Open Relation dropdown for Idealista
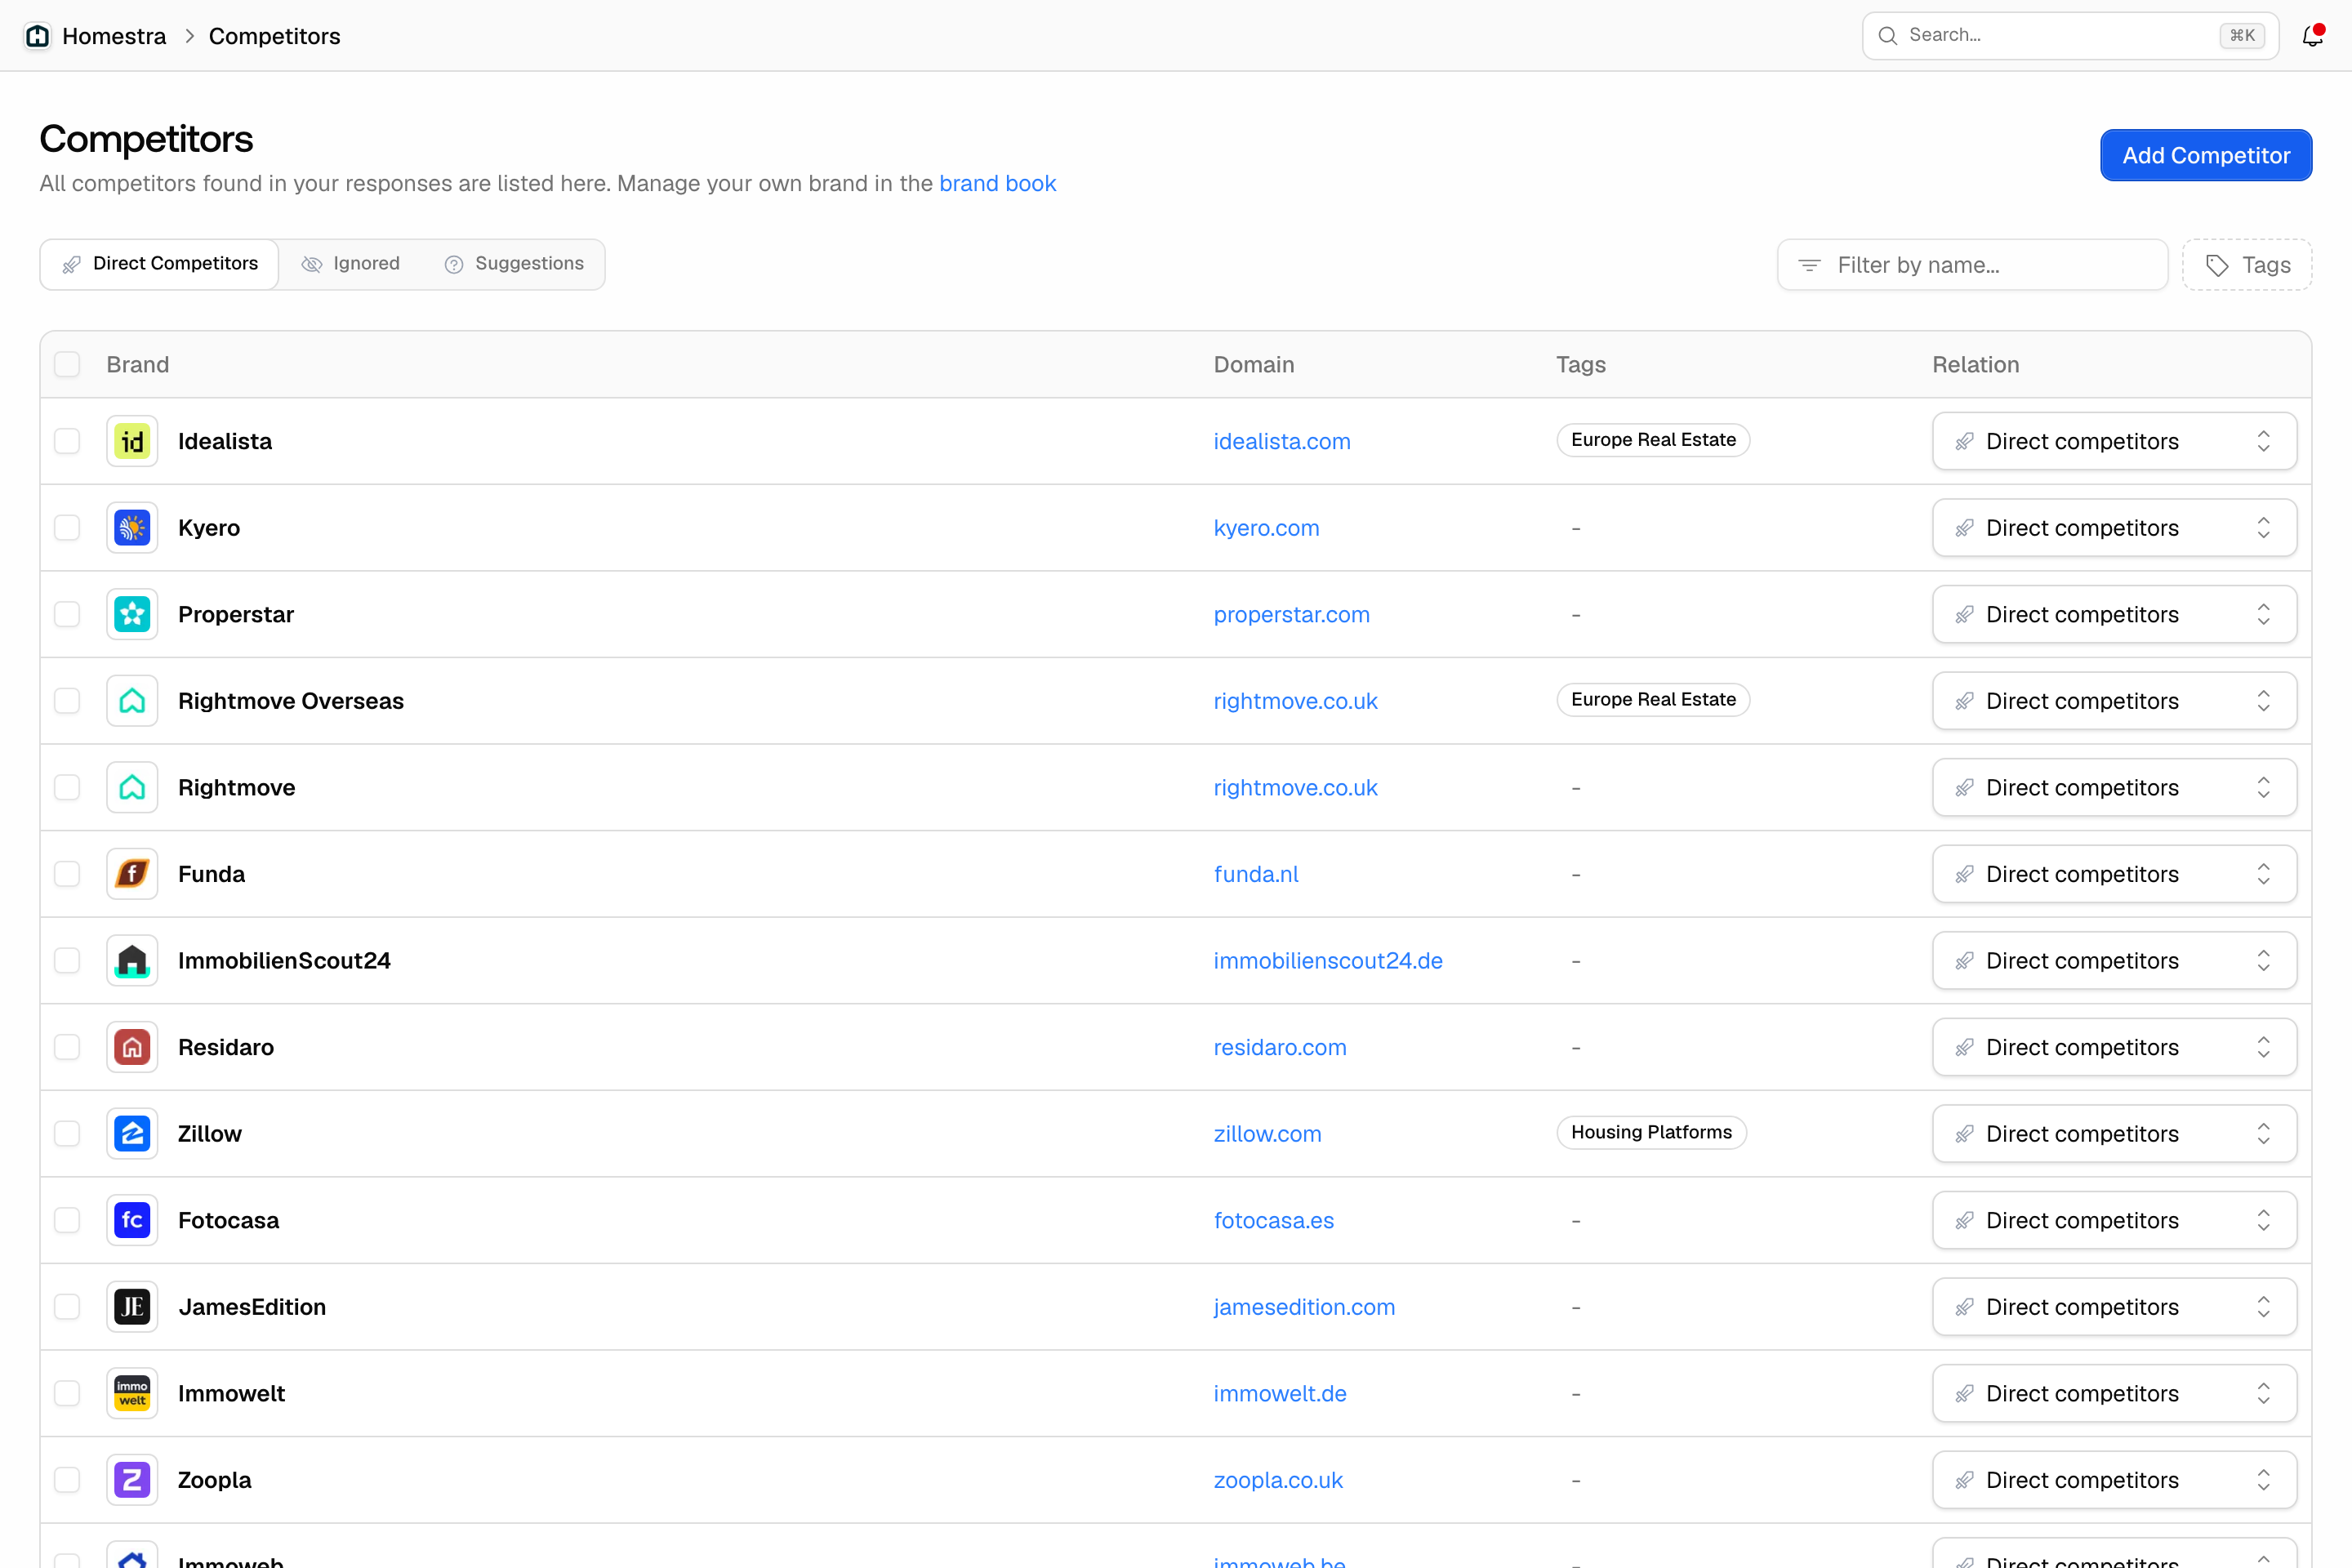This screenshot has width=2352, height=1568. (2114, 441)
